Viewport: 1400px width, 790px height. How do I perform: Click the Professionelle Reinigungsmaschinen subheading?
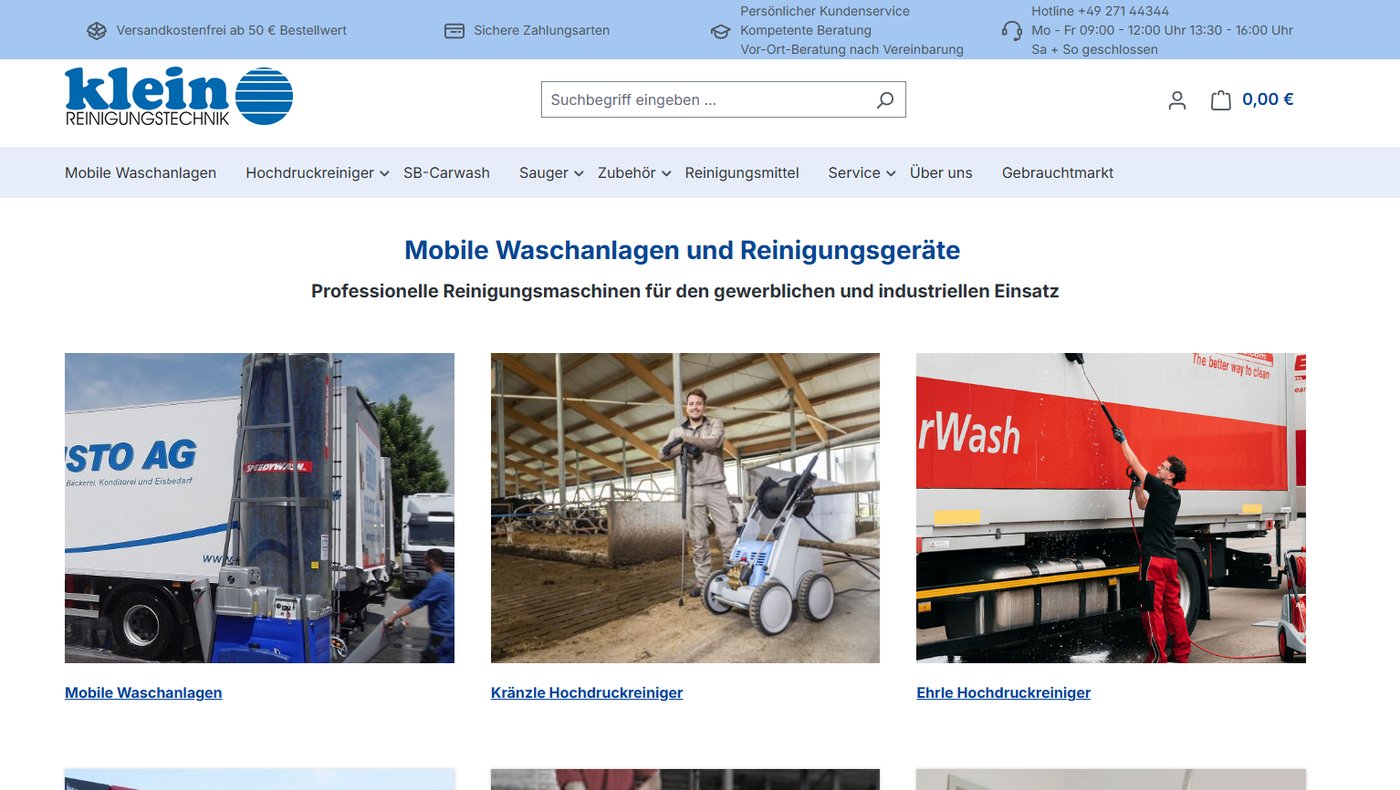pyautogui.click(x=685, y=291)
